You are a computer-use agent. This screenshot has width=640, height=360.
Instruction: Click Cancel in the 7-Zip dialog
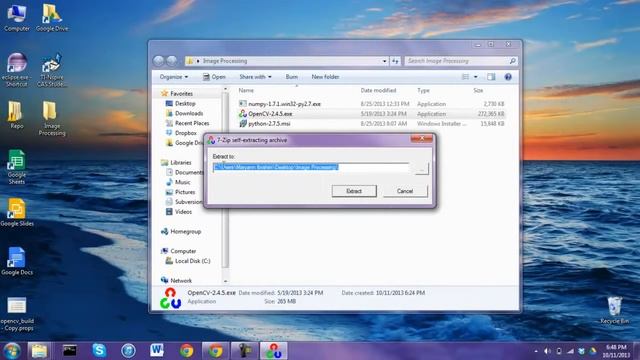click(x=405, y=191)
